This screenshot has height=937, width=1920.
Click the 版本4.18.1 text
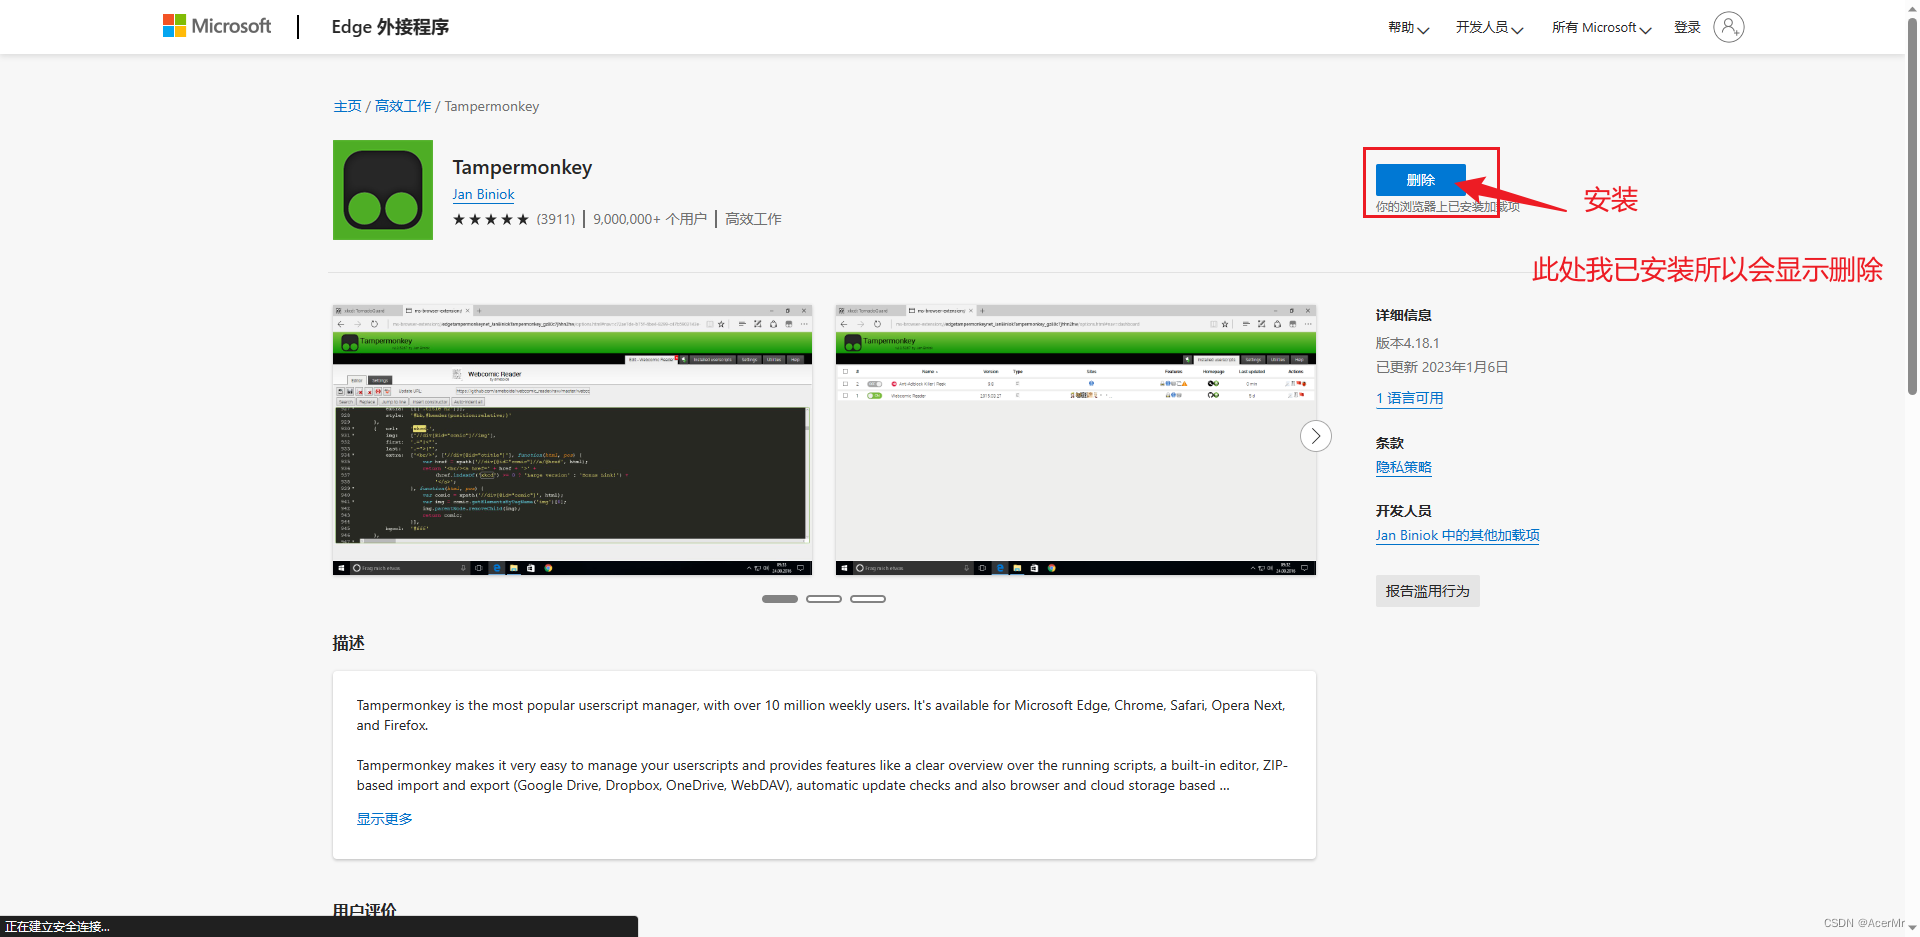tap(1407, 343)
